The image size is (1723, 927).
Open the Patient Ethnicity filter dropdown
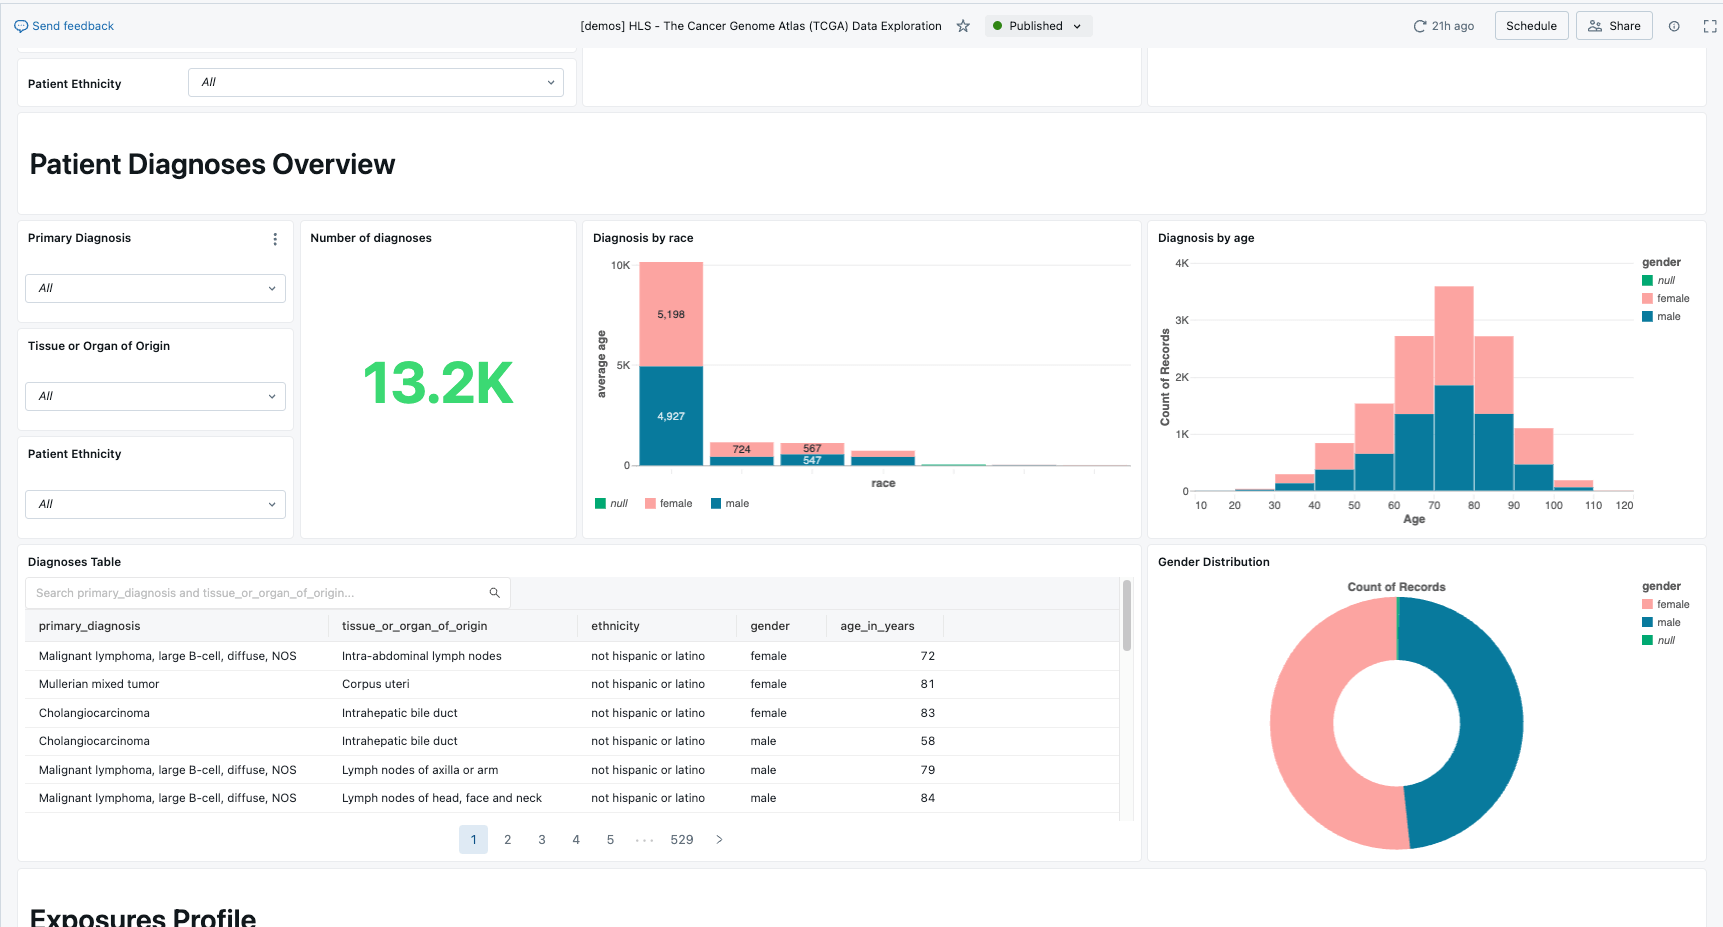[375, 82]
